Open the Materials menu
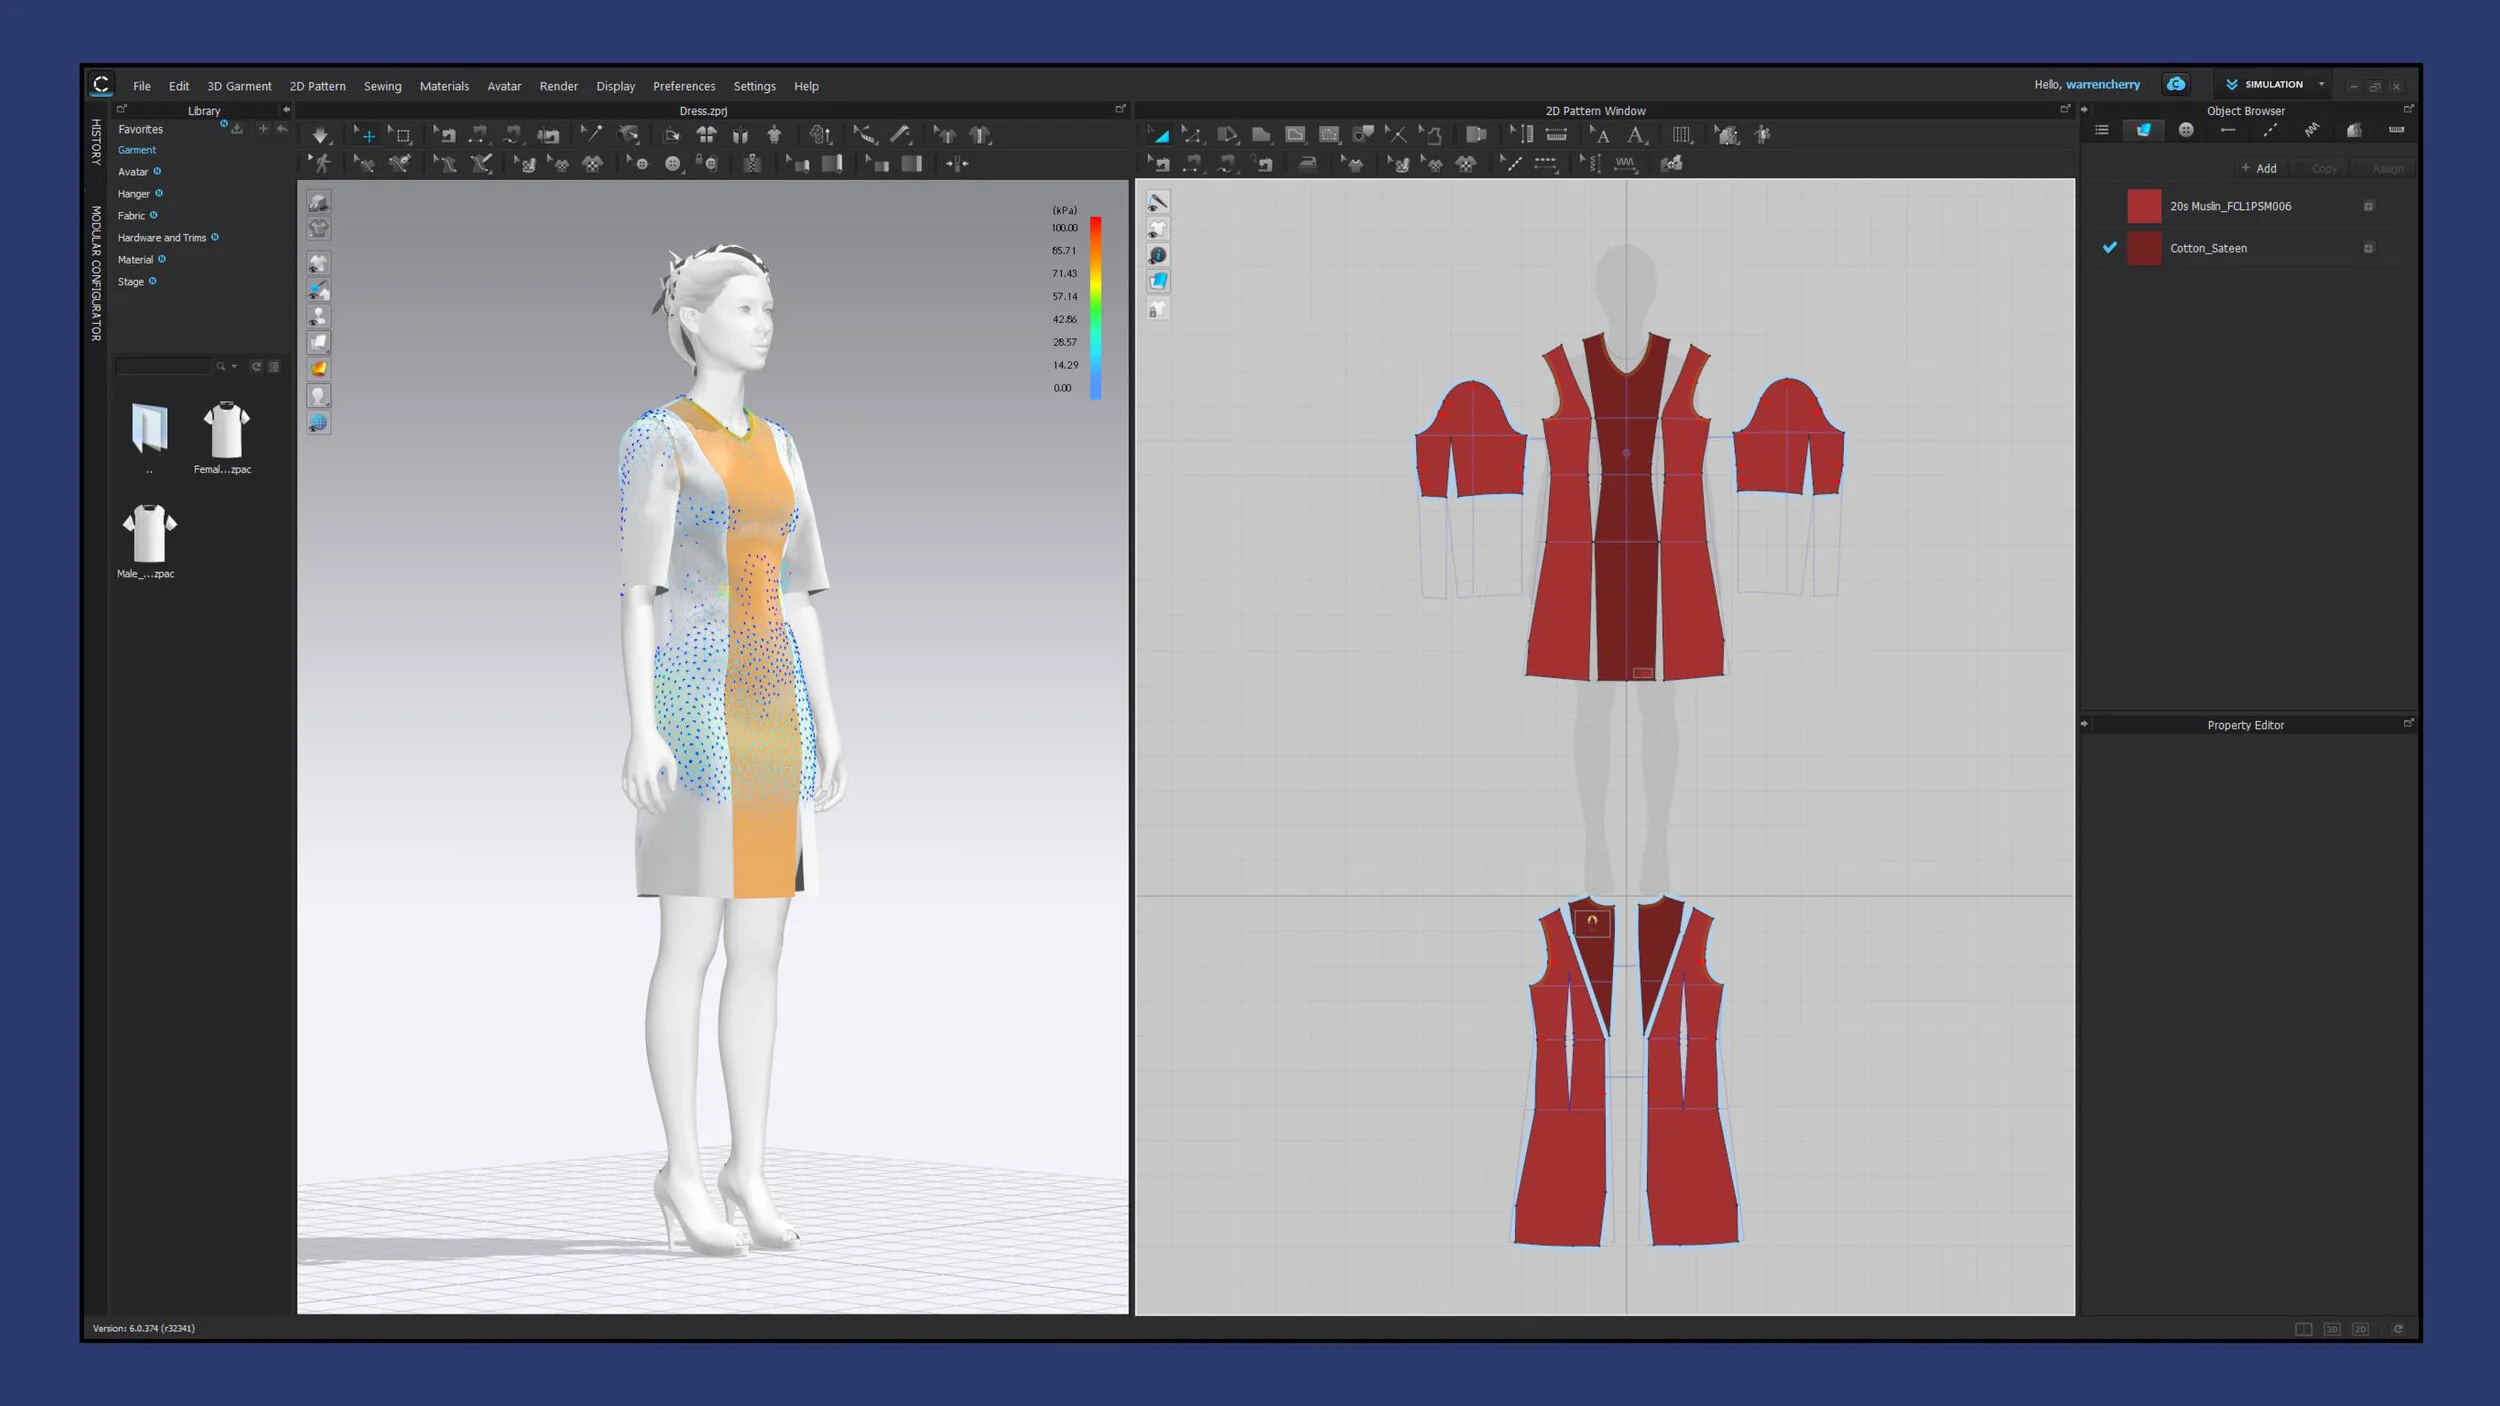The image size is (2500, 1406). click(x=444, y=86)
